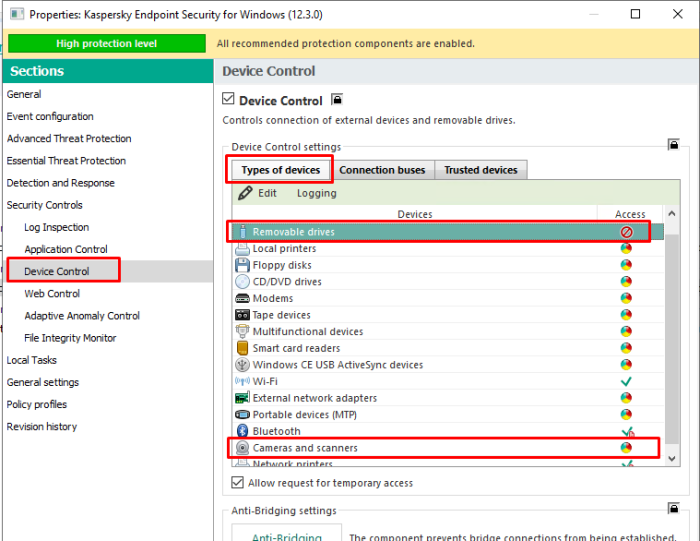Click the Bluetooth access status icon
The image size is (700, 541).
click(628, 432)
